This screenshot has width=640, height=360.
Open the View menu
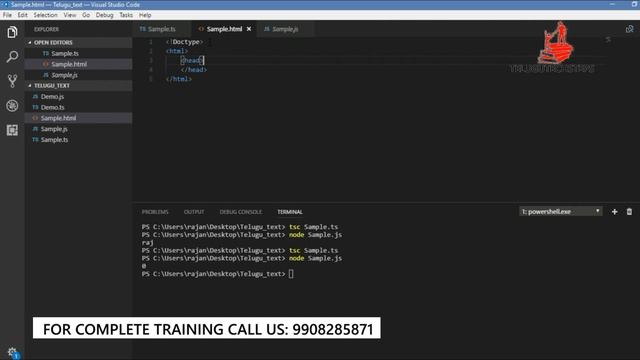tap(70, 15)
